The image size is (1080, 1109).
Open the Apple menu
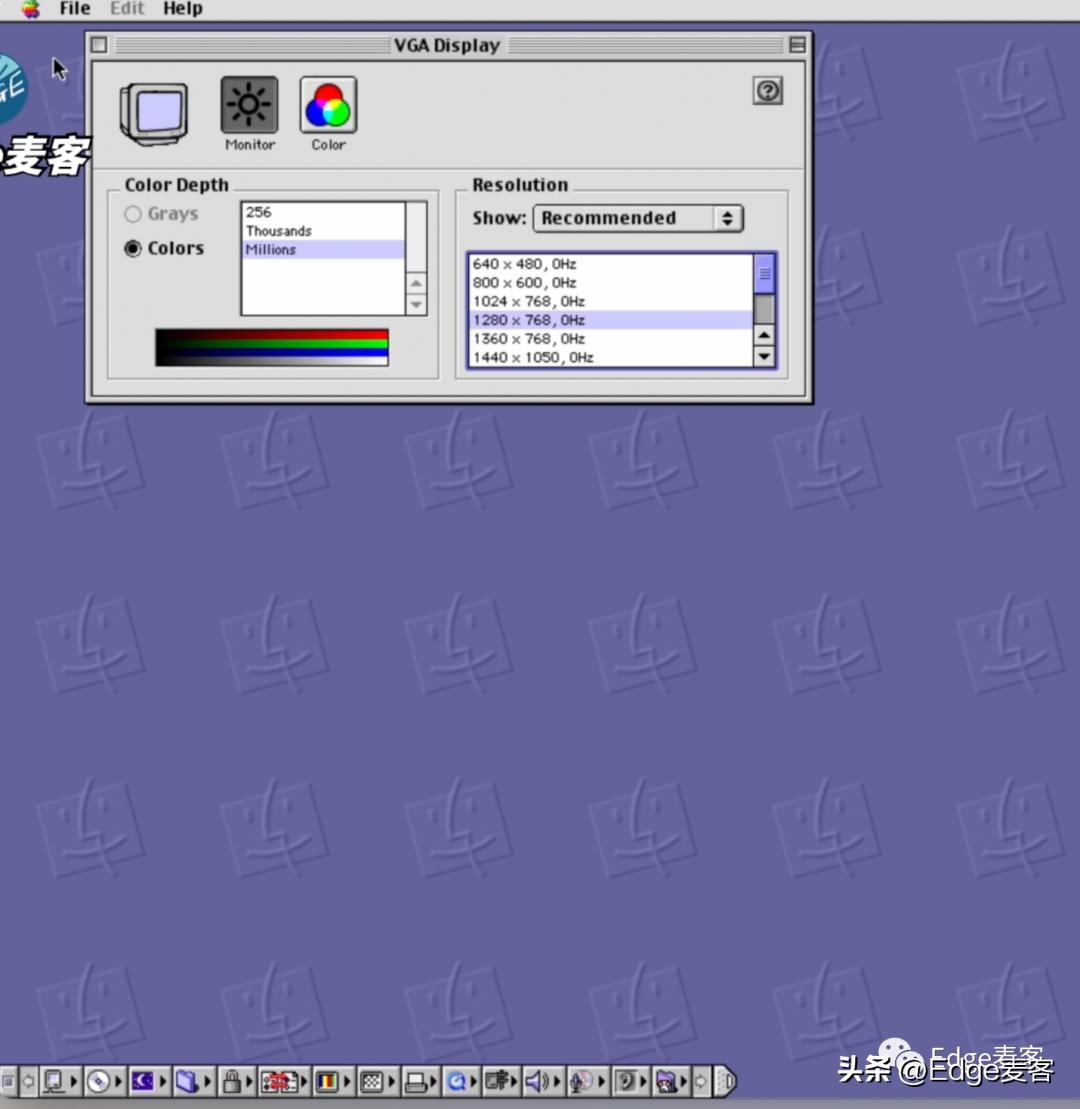30,9
